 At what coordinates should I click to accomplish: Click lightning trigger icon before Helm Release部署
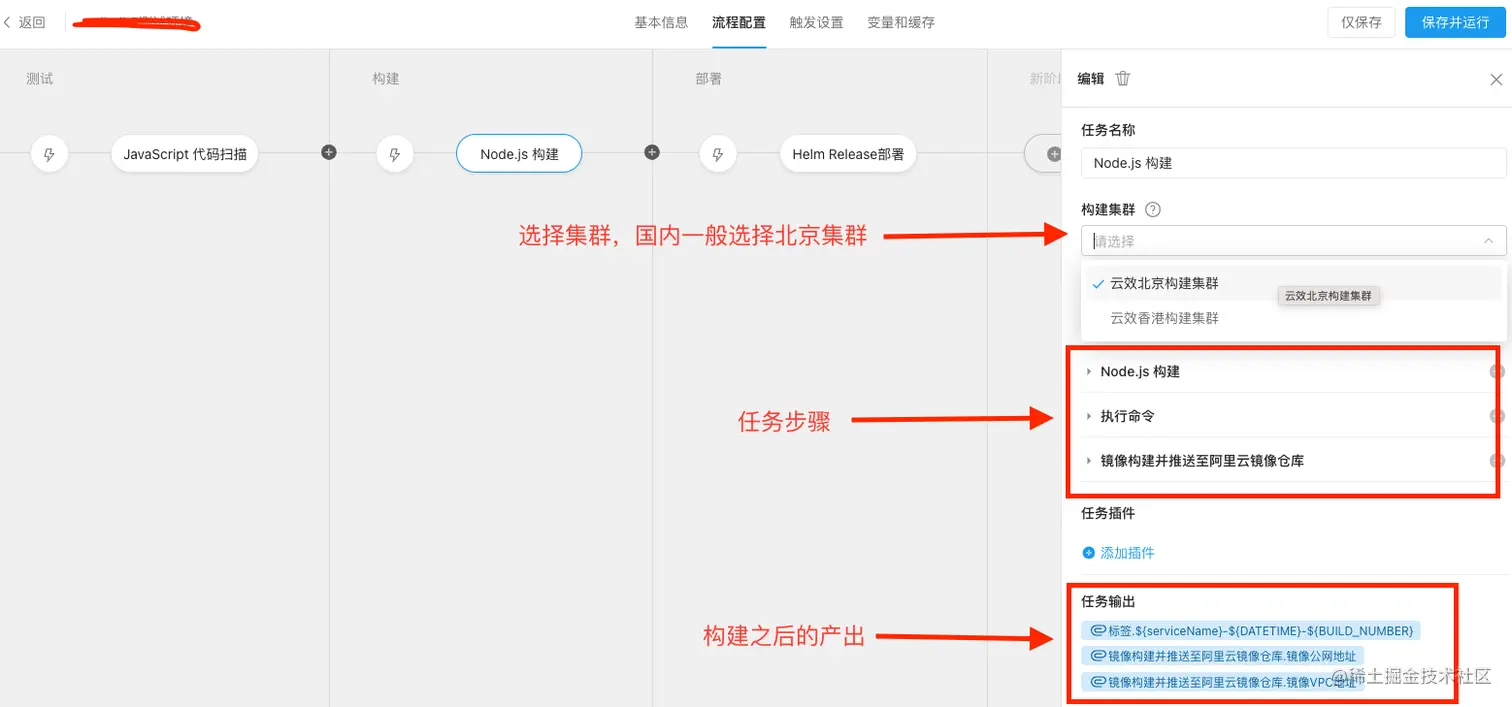point(717,154)
